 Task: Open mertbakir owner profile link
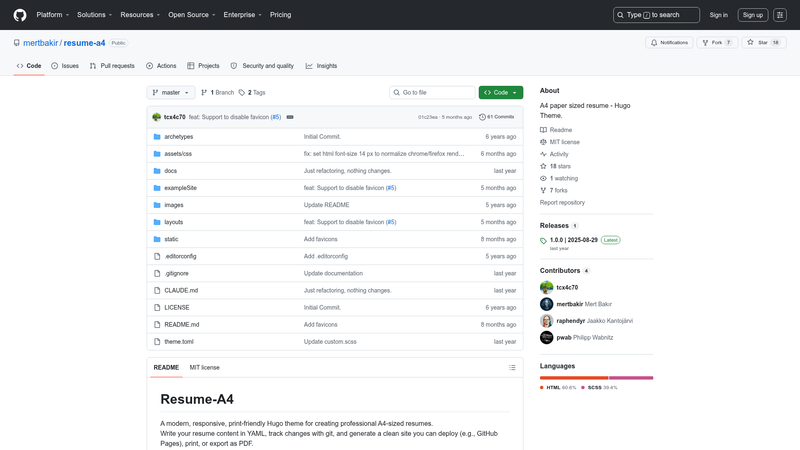tap(40, 43)
